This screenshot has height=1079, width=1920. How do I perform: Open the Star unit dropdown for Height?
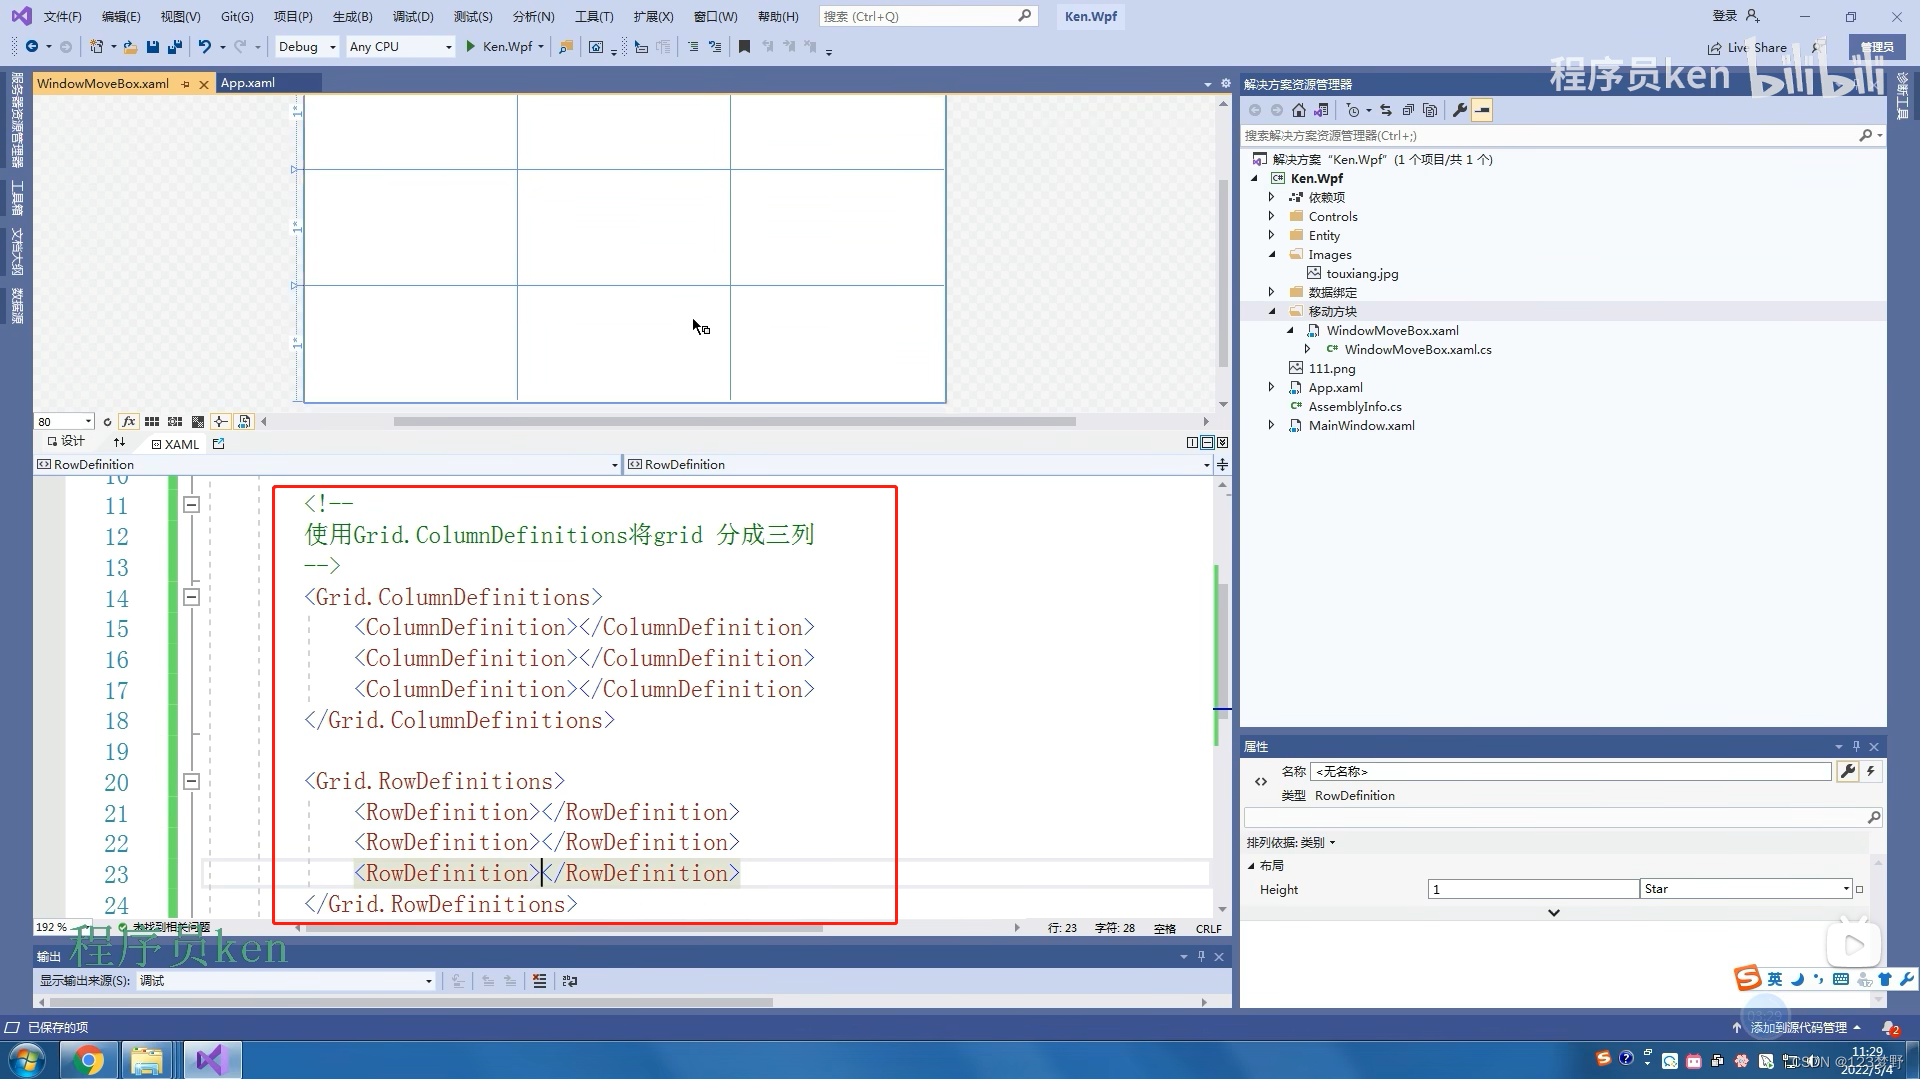pyautogui.click(x=1746, y=889)
